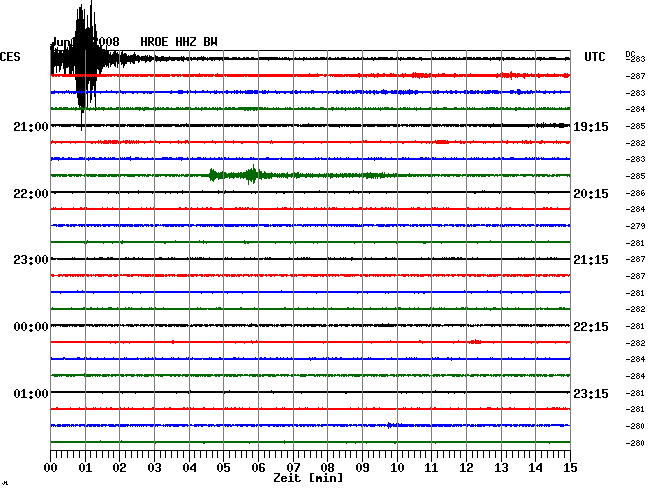Click the large black earthquake waveform burst
650x494 pixels.
85,62
